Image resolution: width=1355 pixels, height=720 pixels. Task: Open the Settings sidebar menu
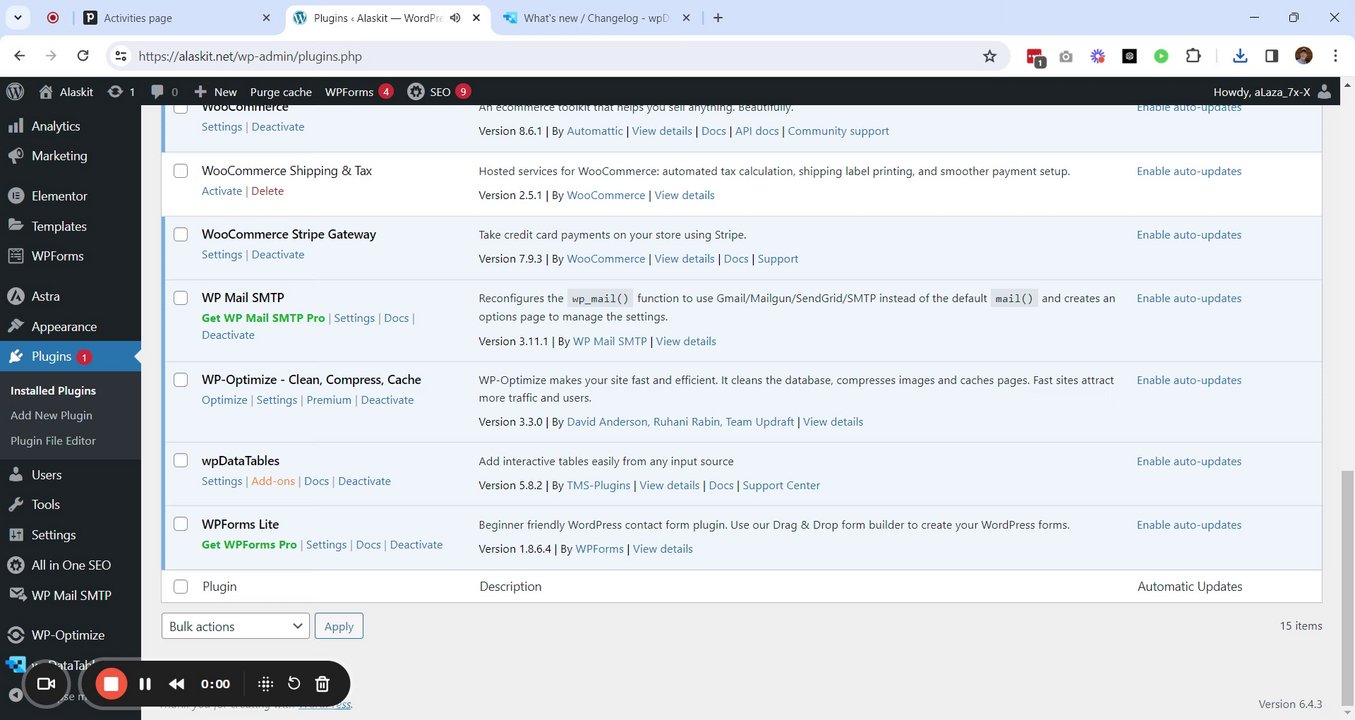[53, 535]
